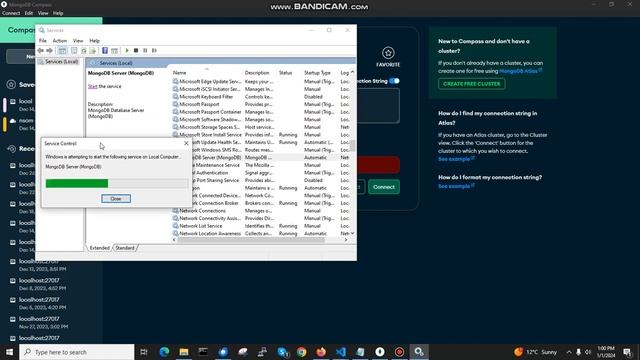
Task: Open Firefox from taskbar
Action: click(321, 352)
